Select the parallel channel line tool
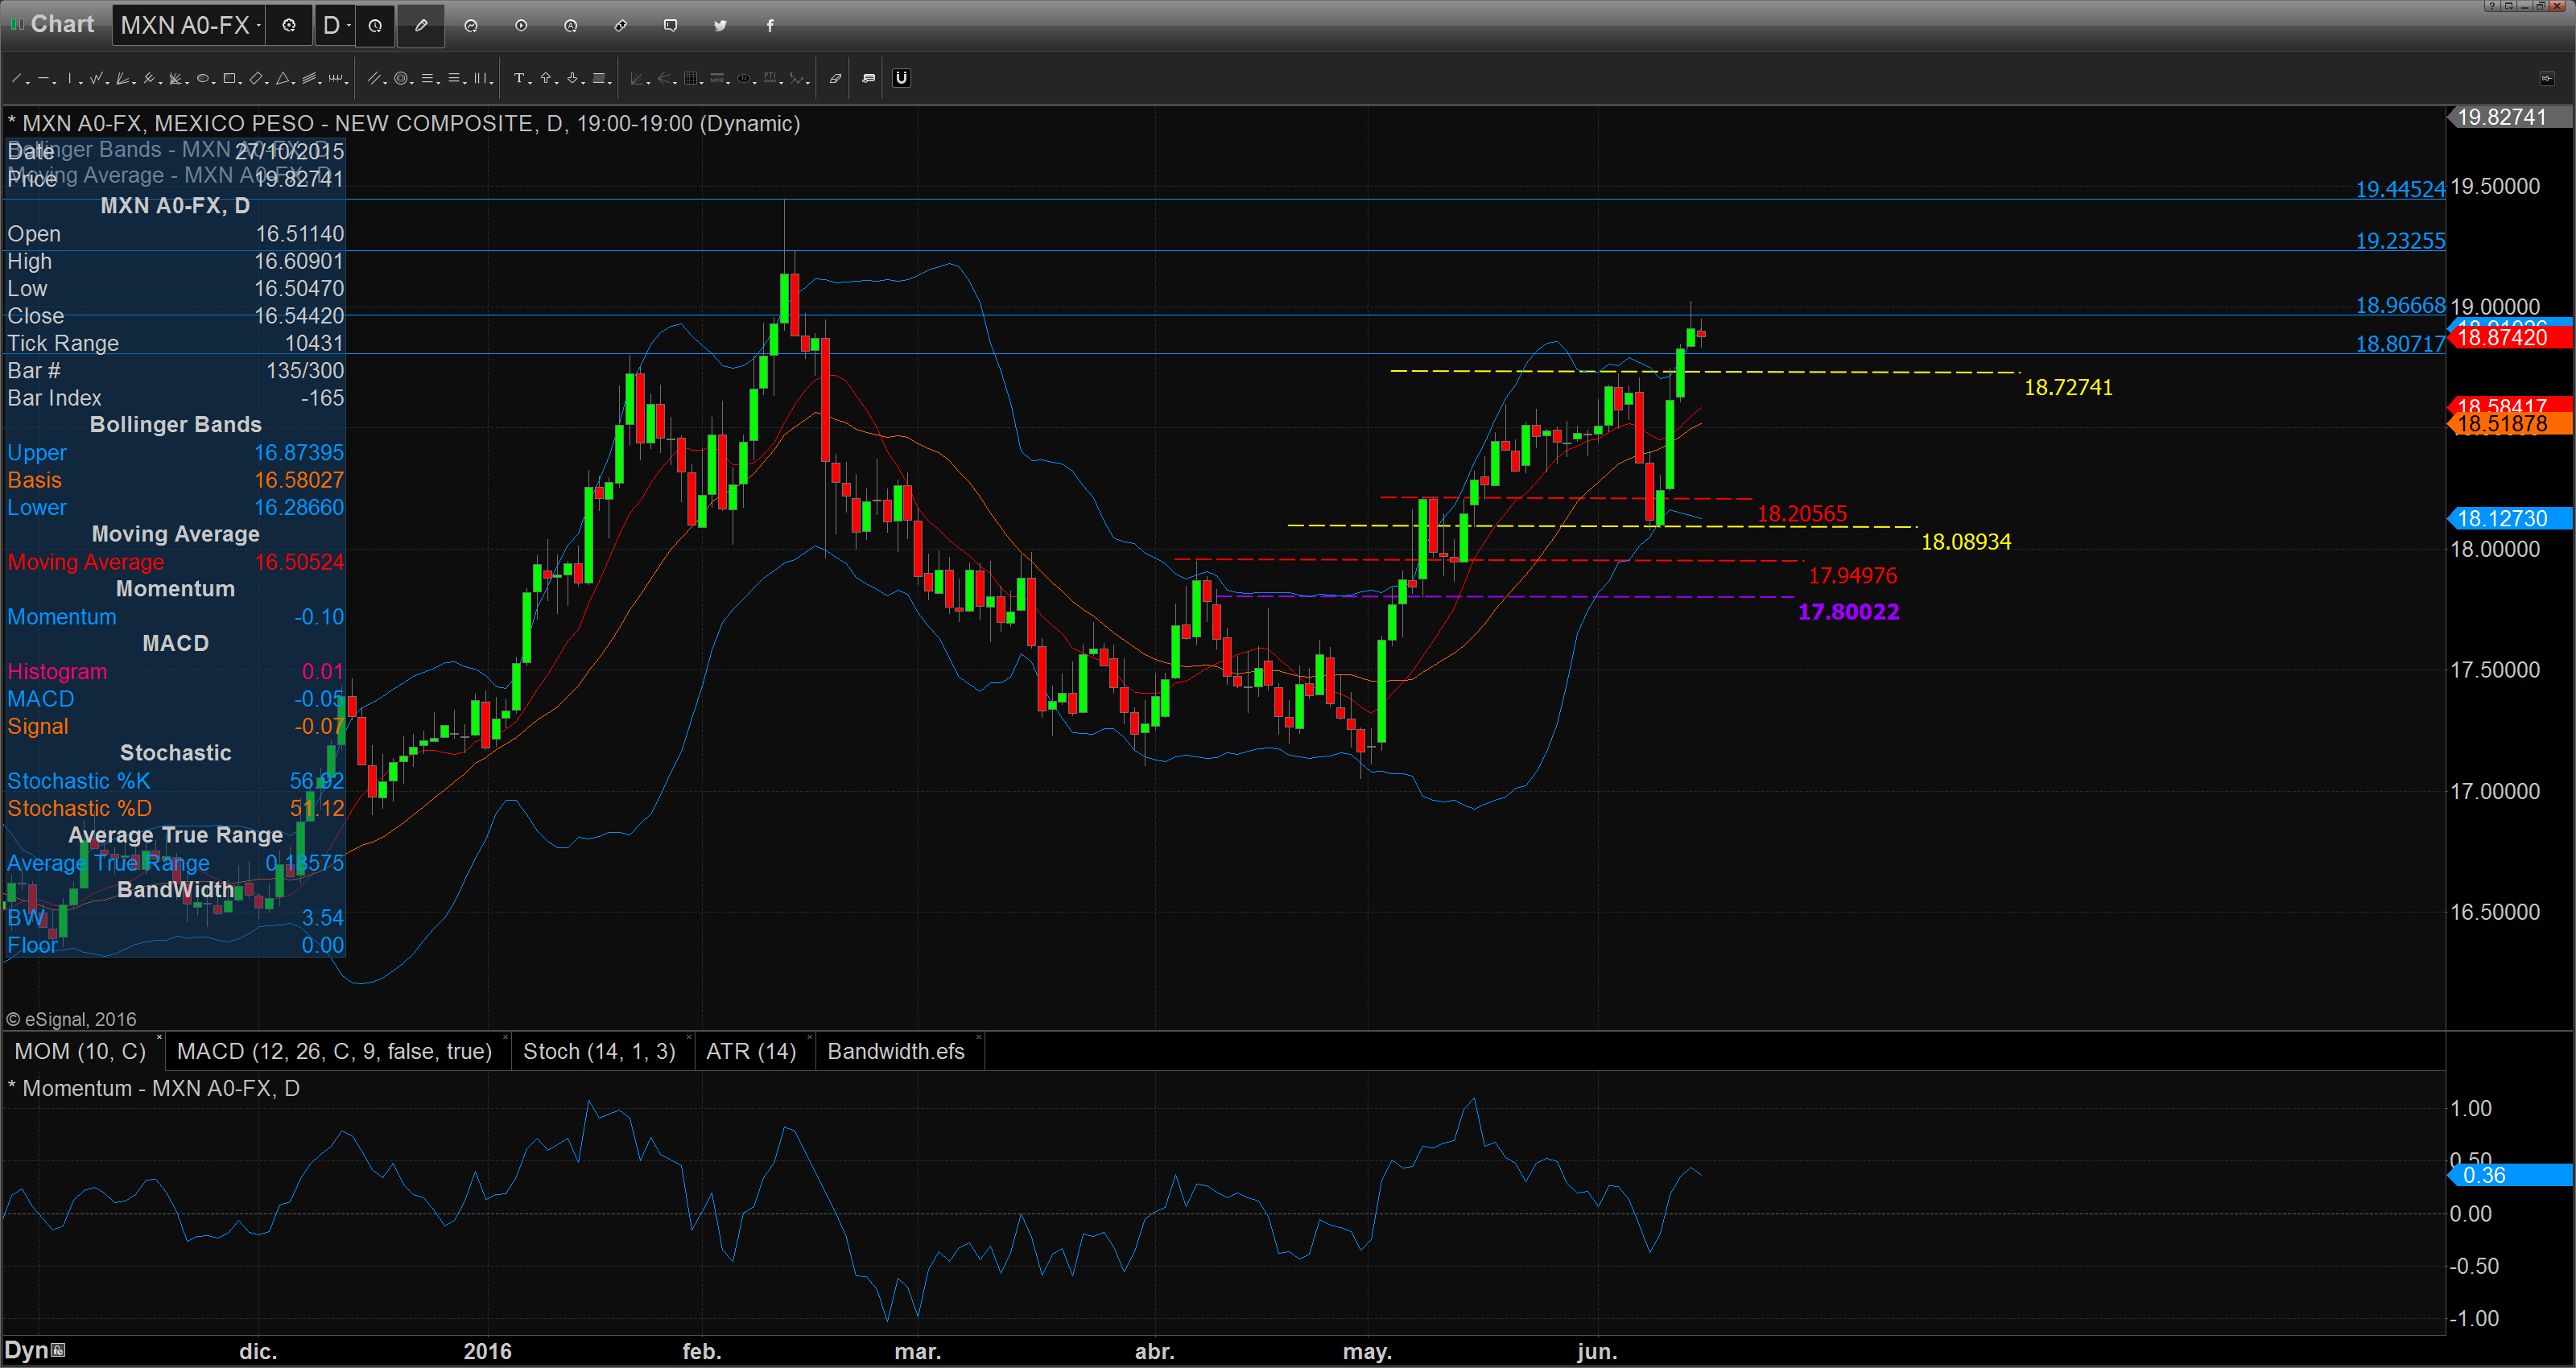This screenshot has width=2576, height=1368. point(374,78)
